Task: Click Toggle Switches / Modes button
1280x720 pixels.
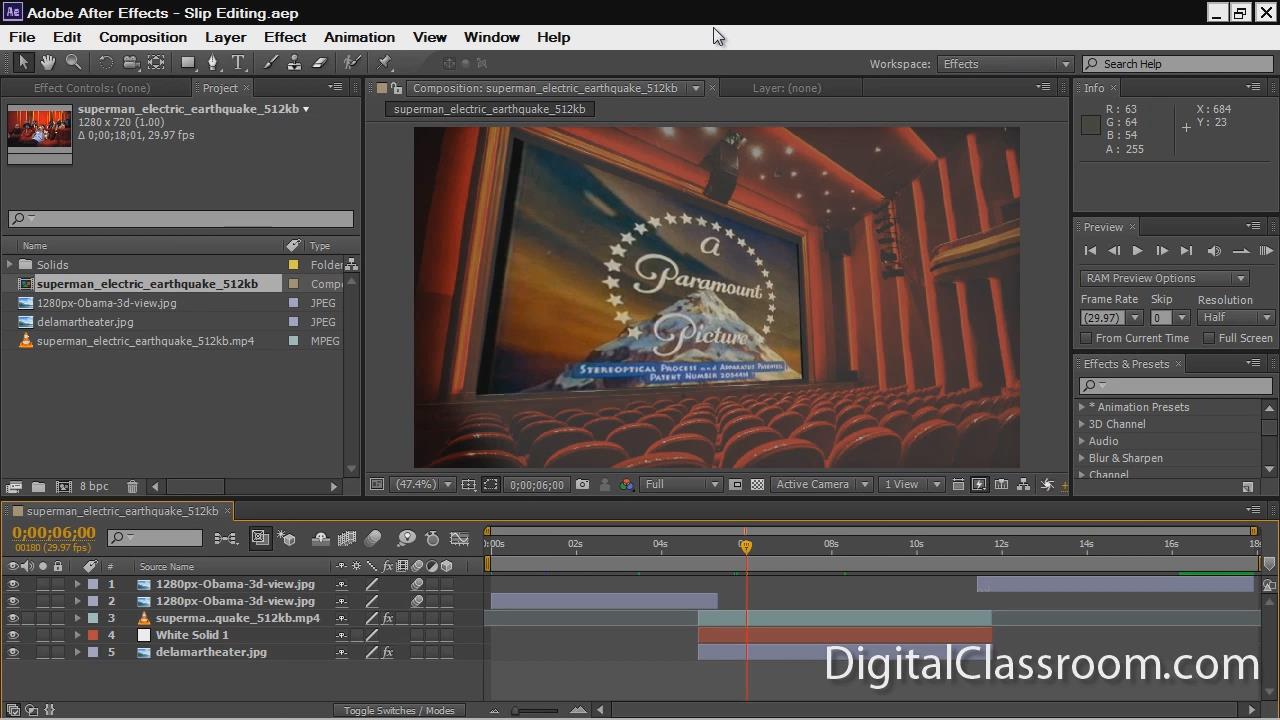Action: pos(399,710)
